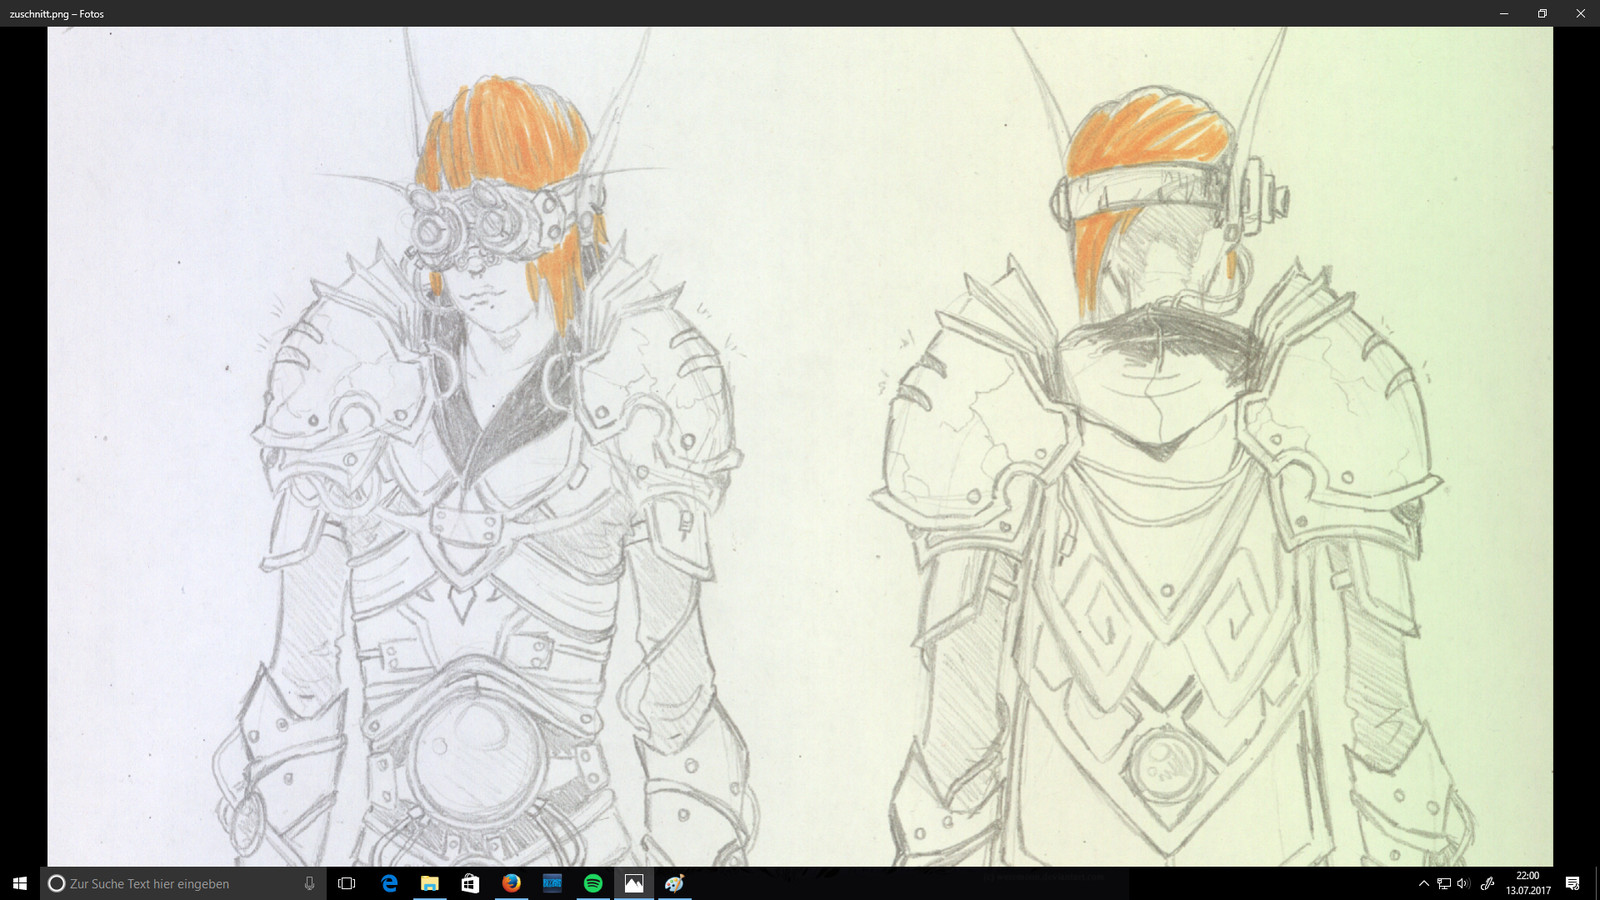1600x900 pixels.
Task: Open the Windows Ink Workspace pen icon
Action: click(x=1488, y=883)
